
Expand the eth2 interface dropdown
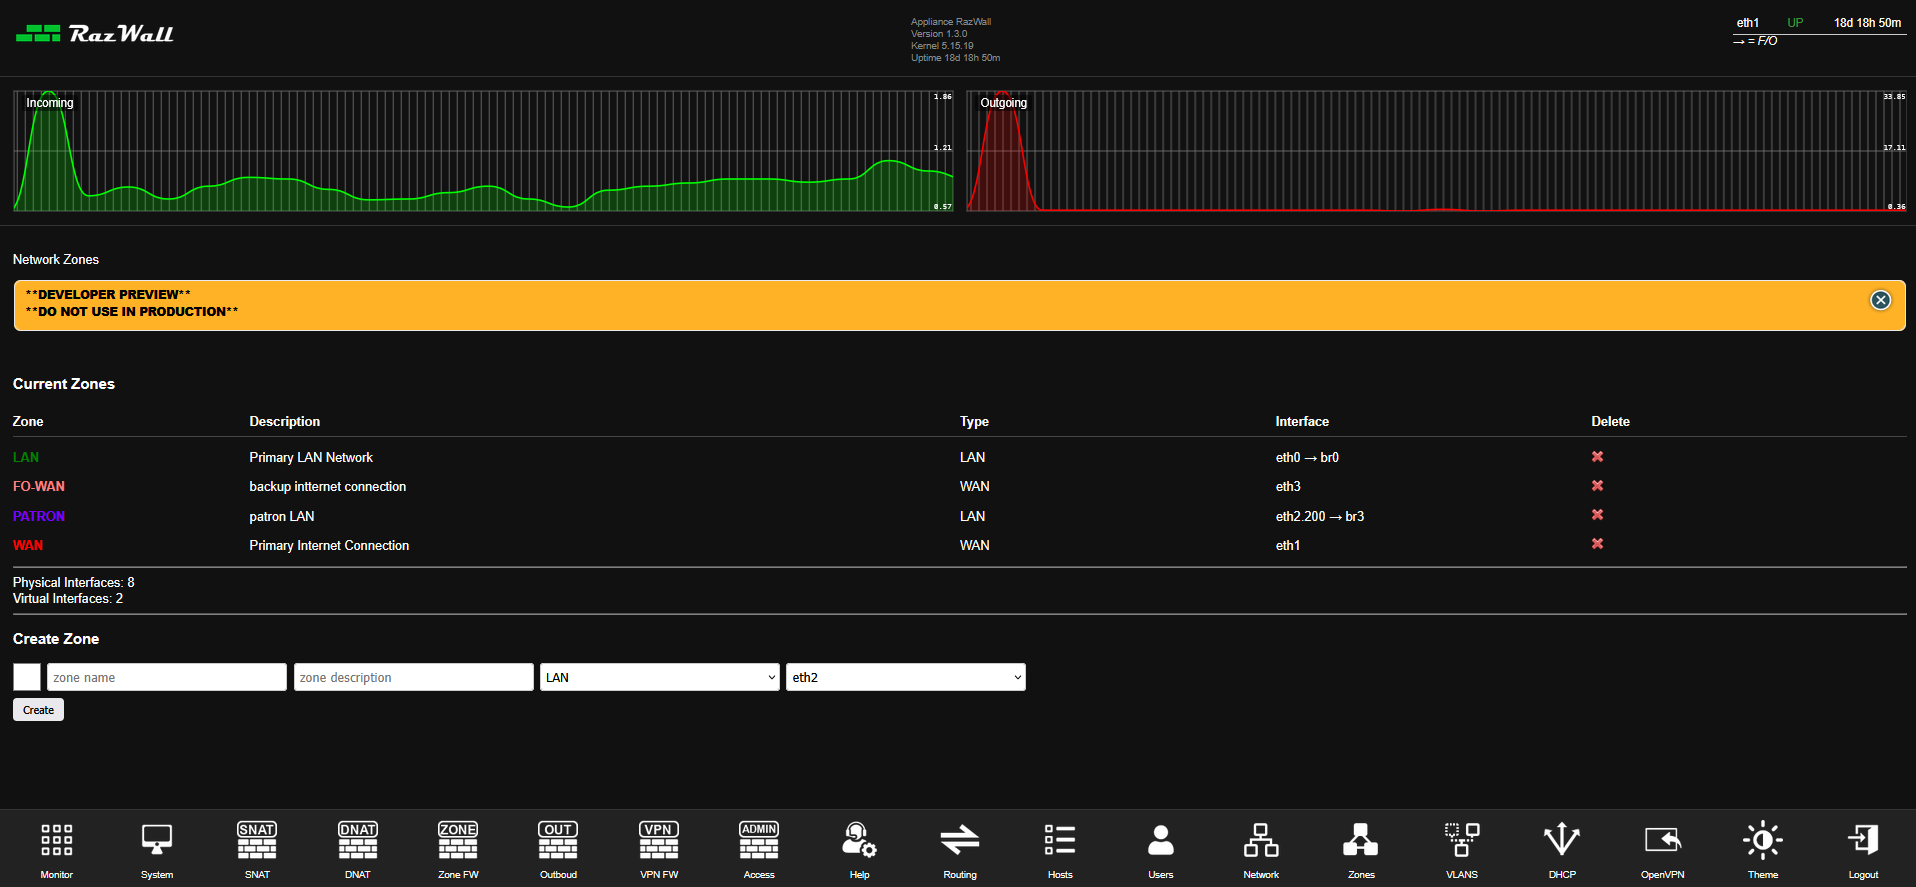pyautogui.click(x=905, y=677)
